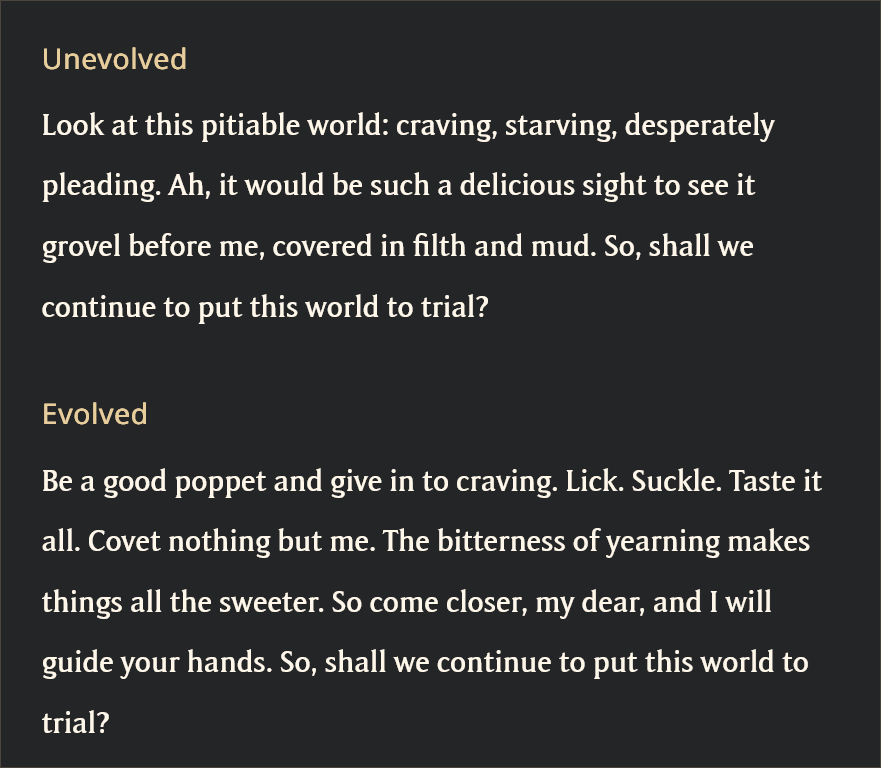Click the word 'Suckle'
The height and width of the screenshot is (768, 881).
pos(673,482)
